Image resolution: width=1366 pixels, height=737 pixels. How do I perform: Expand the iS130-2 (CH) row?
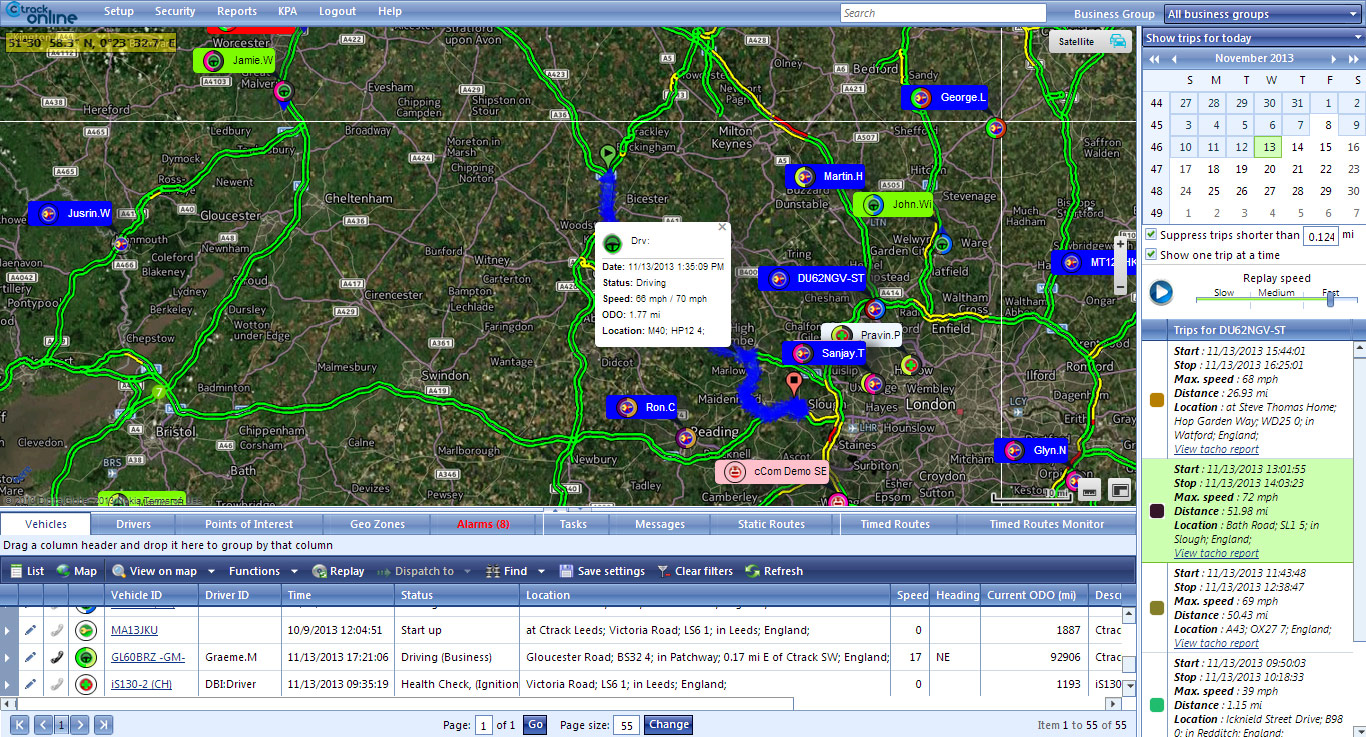tap(9, 684)
